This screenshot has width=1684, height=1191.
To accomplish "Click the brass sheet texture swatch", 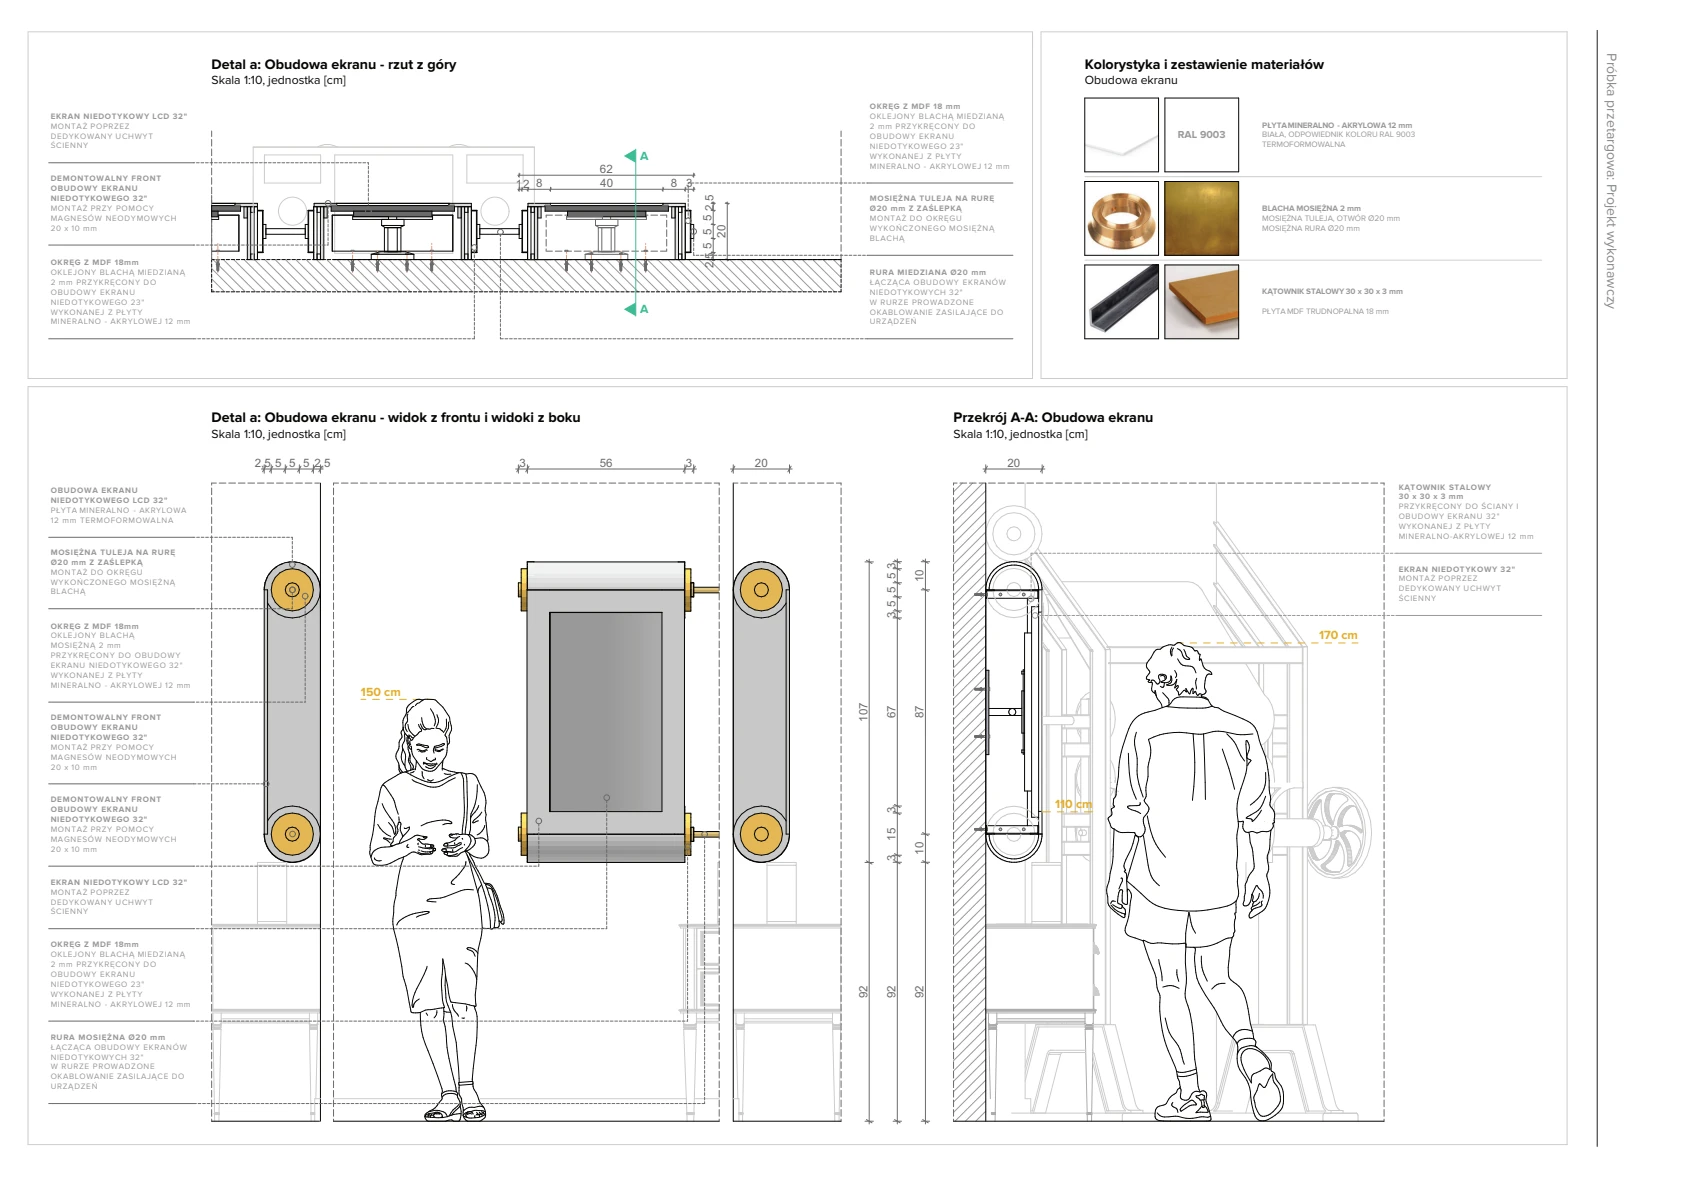I will [x=1201, y=218].
